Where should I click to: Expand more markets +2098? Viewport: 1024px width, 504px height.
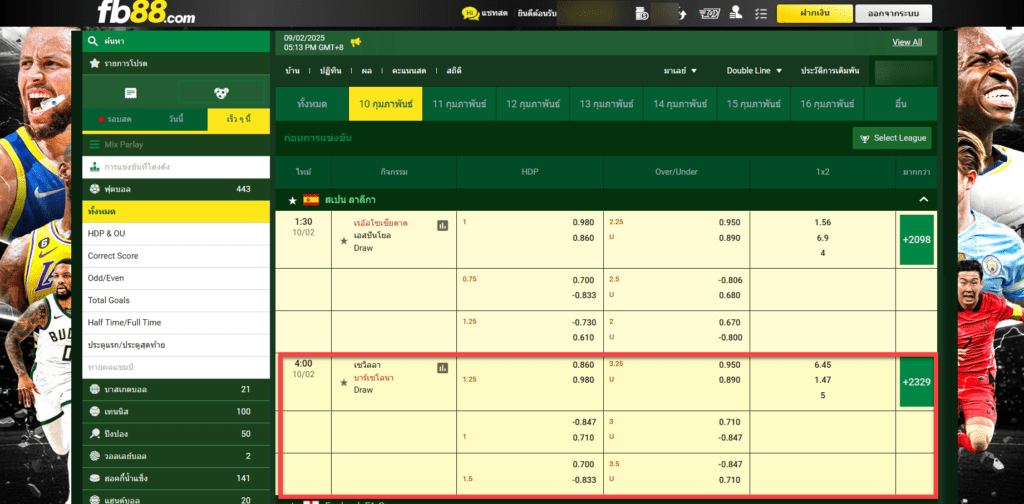pos(916,240)
